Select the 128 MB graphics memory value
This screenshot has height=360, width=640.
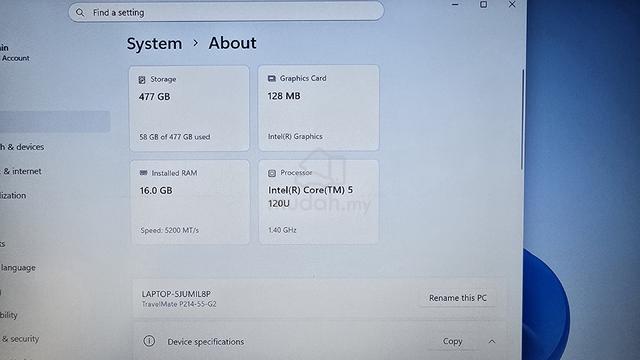[284, 96]
